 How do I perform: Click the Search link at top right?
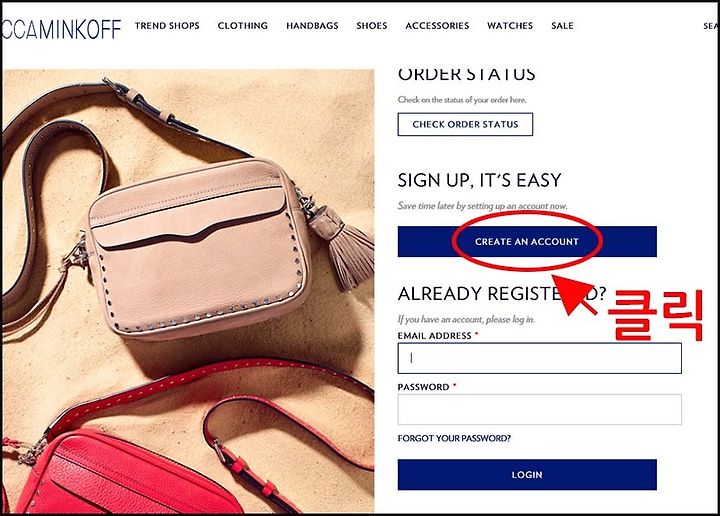click(x=711, y=26)
